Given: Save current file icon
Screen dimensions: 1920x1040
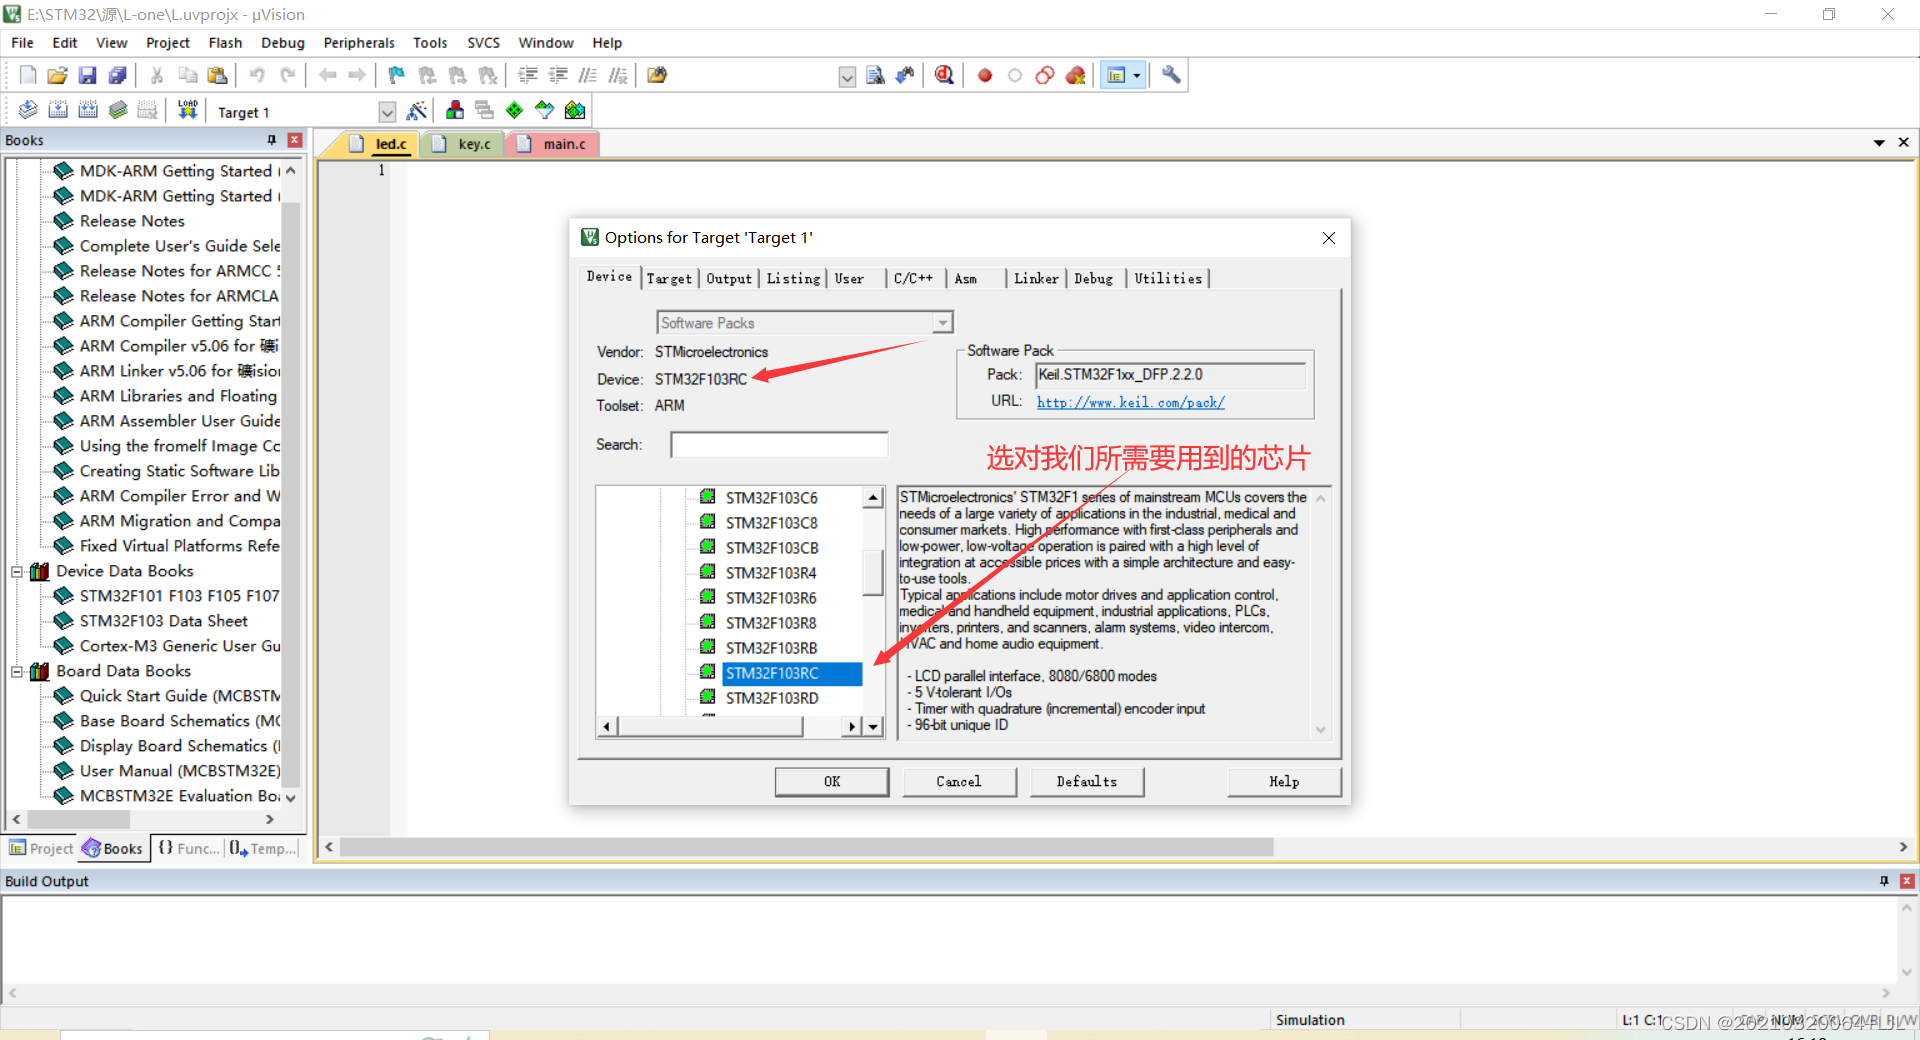Looking at the screenshot, I should coord(88,75).
